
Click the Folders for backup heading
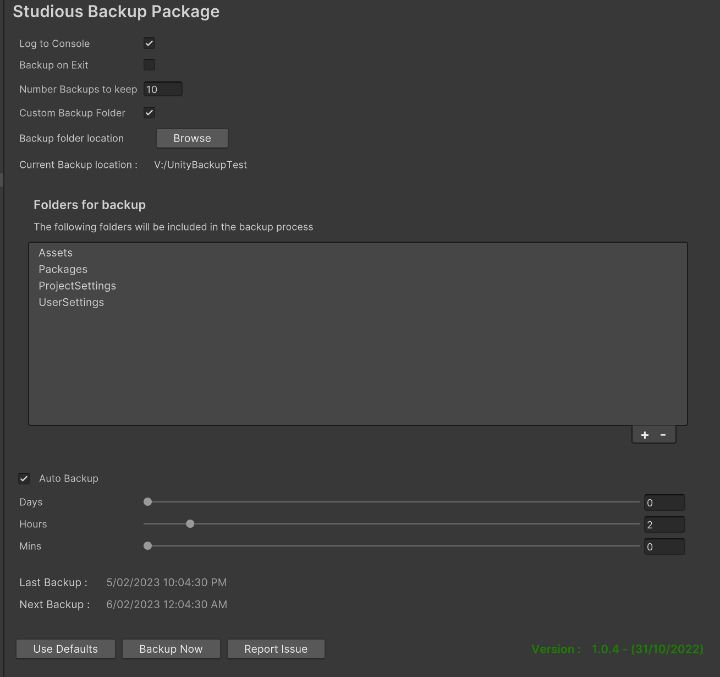90,205
